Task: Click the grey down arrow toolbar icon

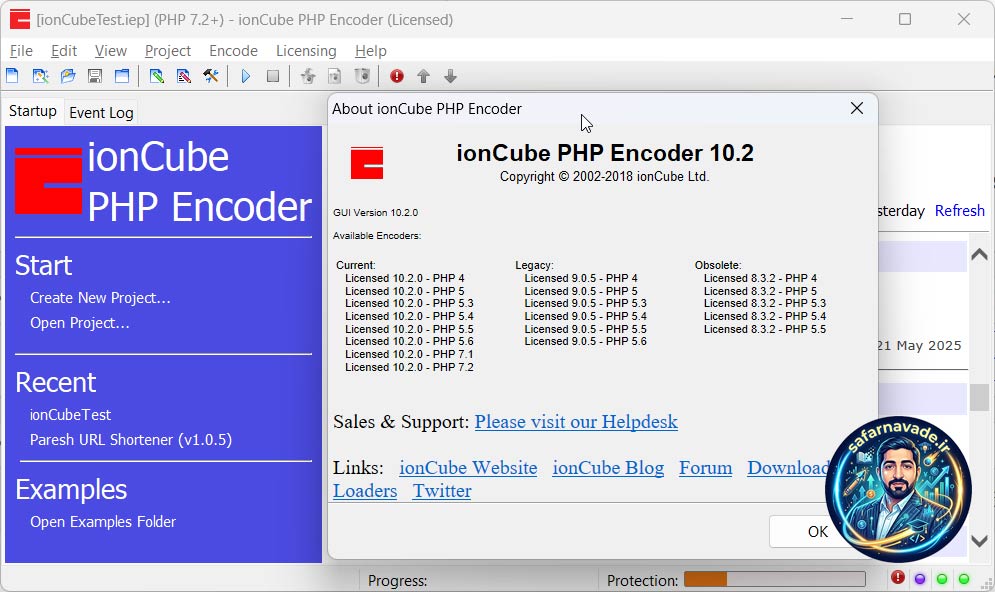Action: tap(451, 76)
